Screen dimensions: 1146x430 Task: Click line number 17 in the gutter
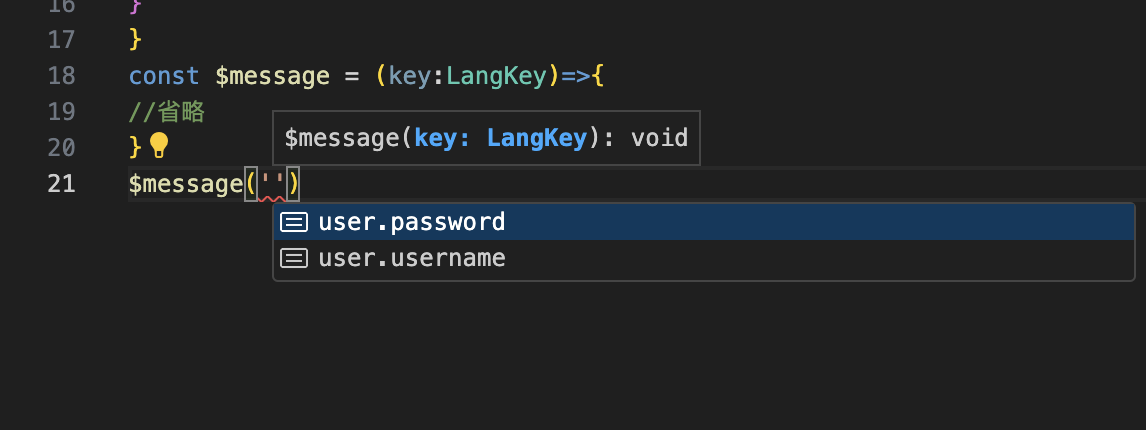[x=62, y=40]
